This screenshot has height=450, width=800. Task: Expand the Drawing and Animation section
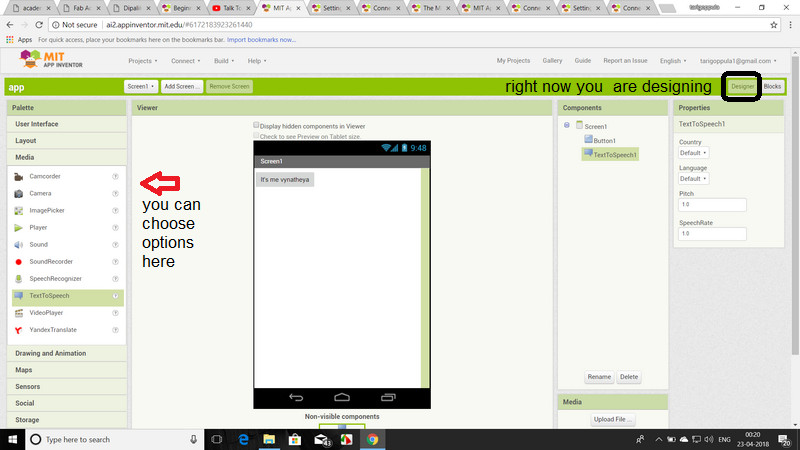[67, 353]
